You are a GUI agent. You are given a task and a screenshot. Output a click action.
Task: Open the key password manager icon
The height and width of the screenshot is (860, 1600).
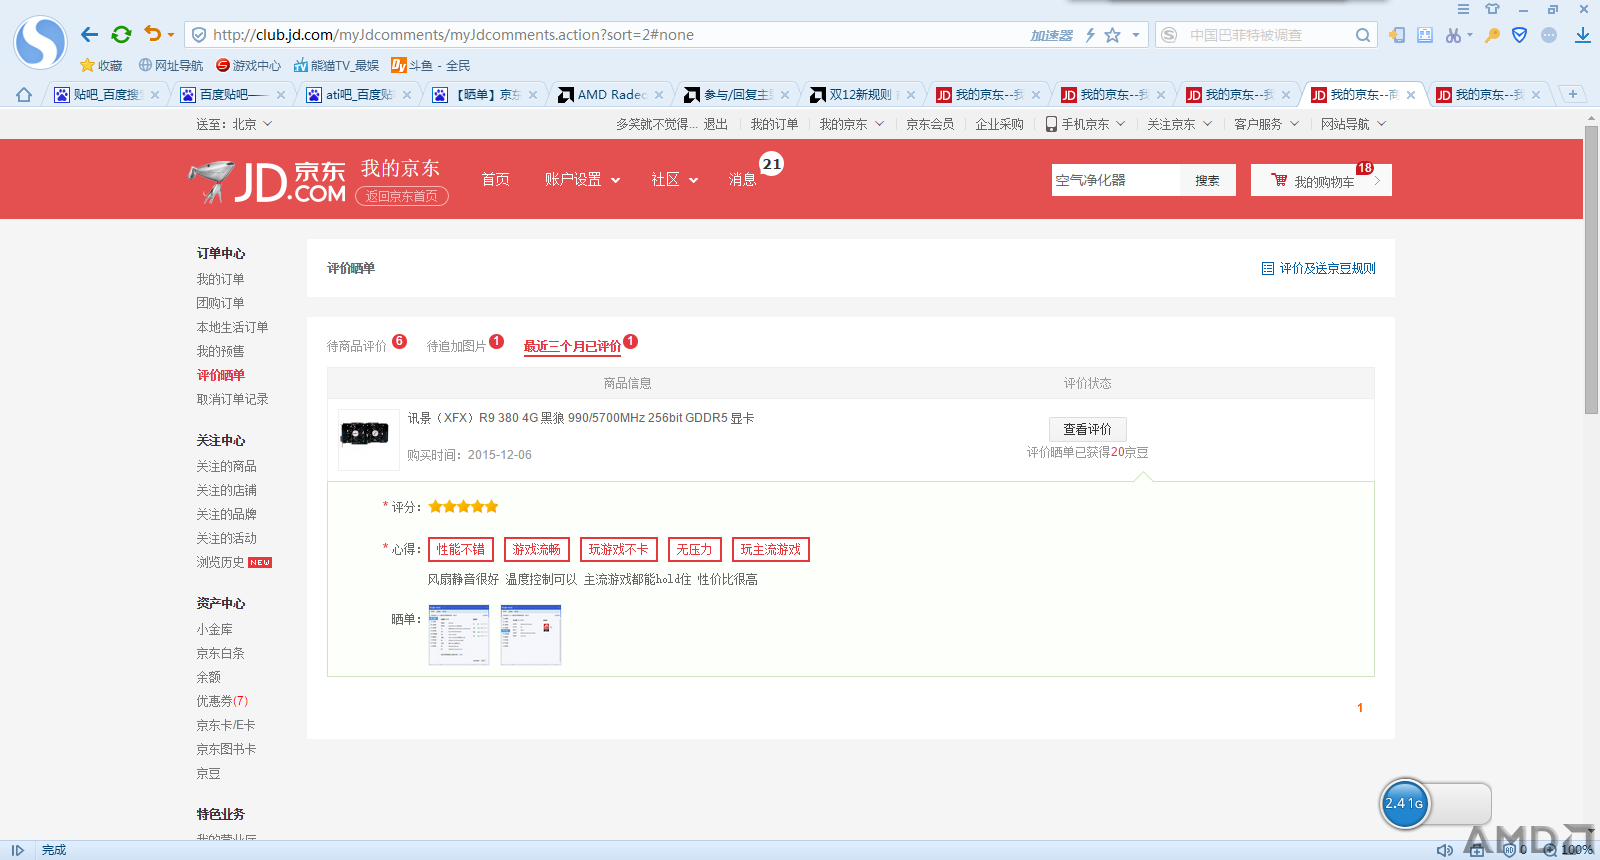(1492, 35)
